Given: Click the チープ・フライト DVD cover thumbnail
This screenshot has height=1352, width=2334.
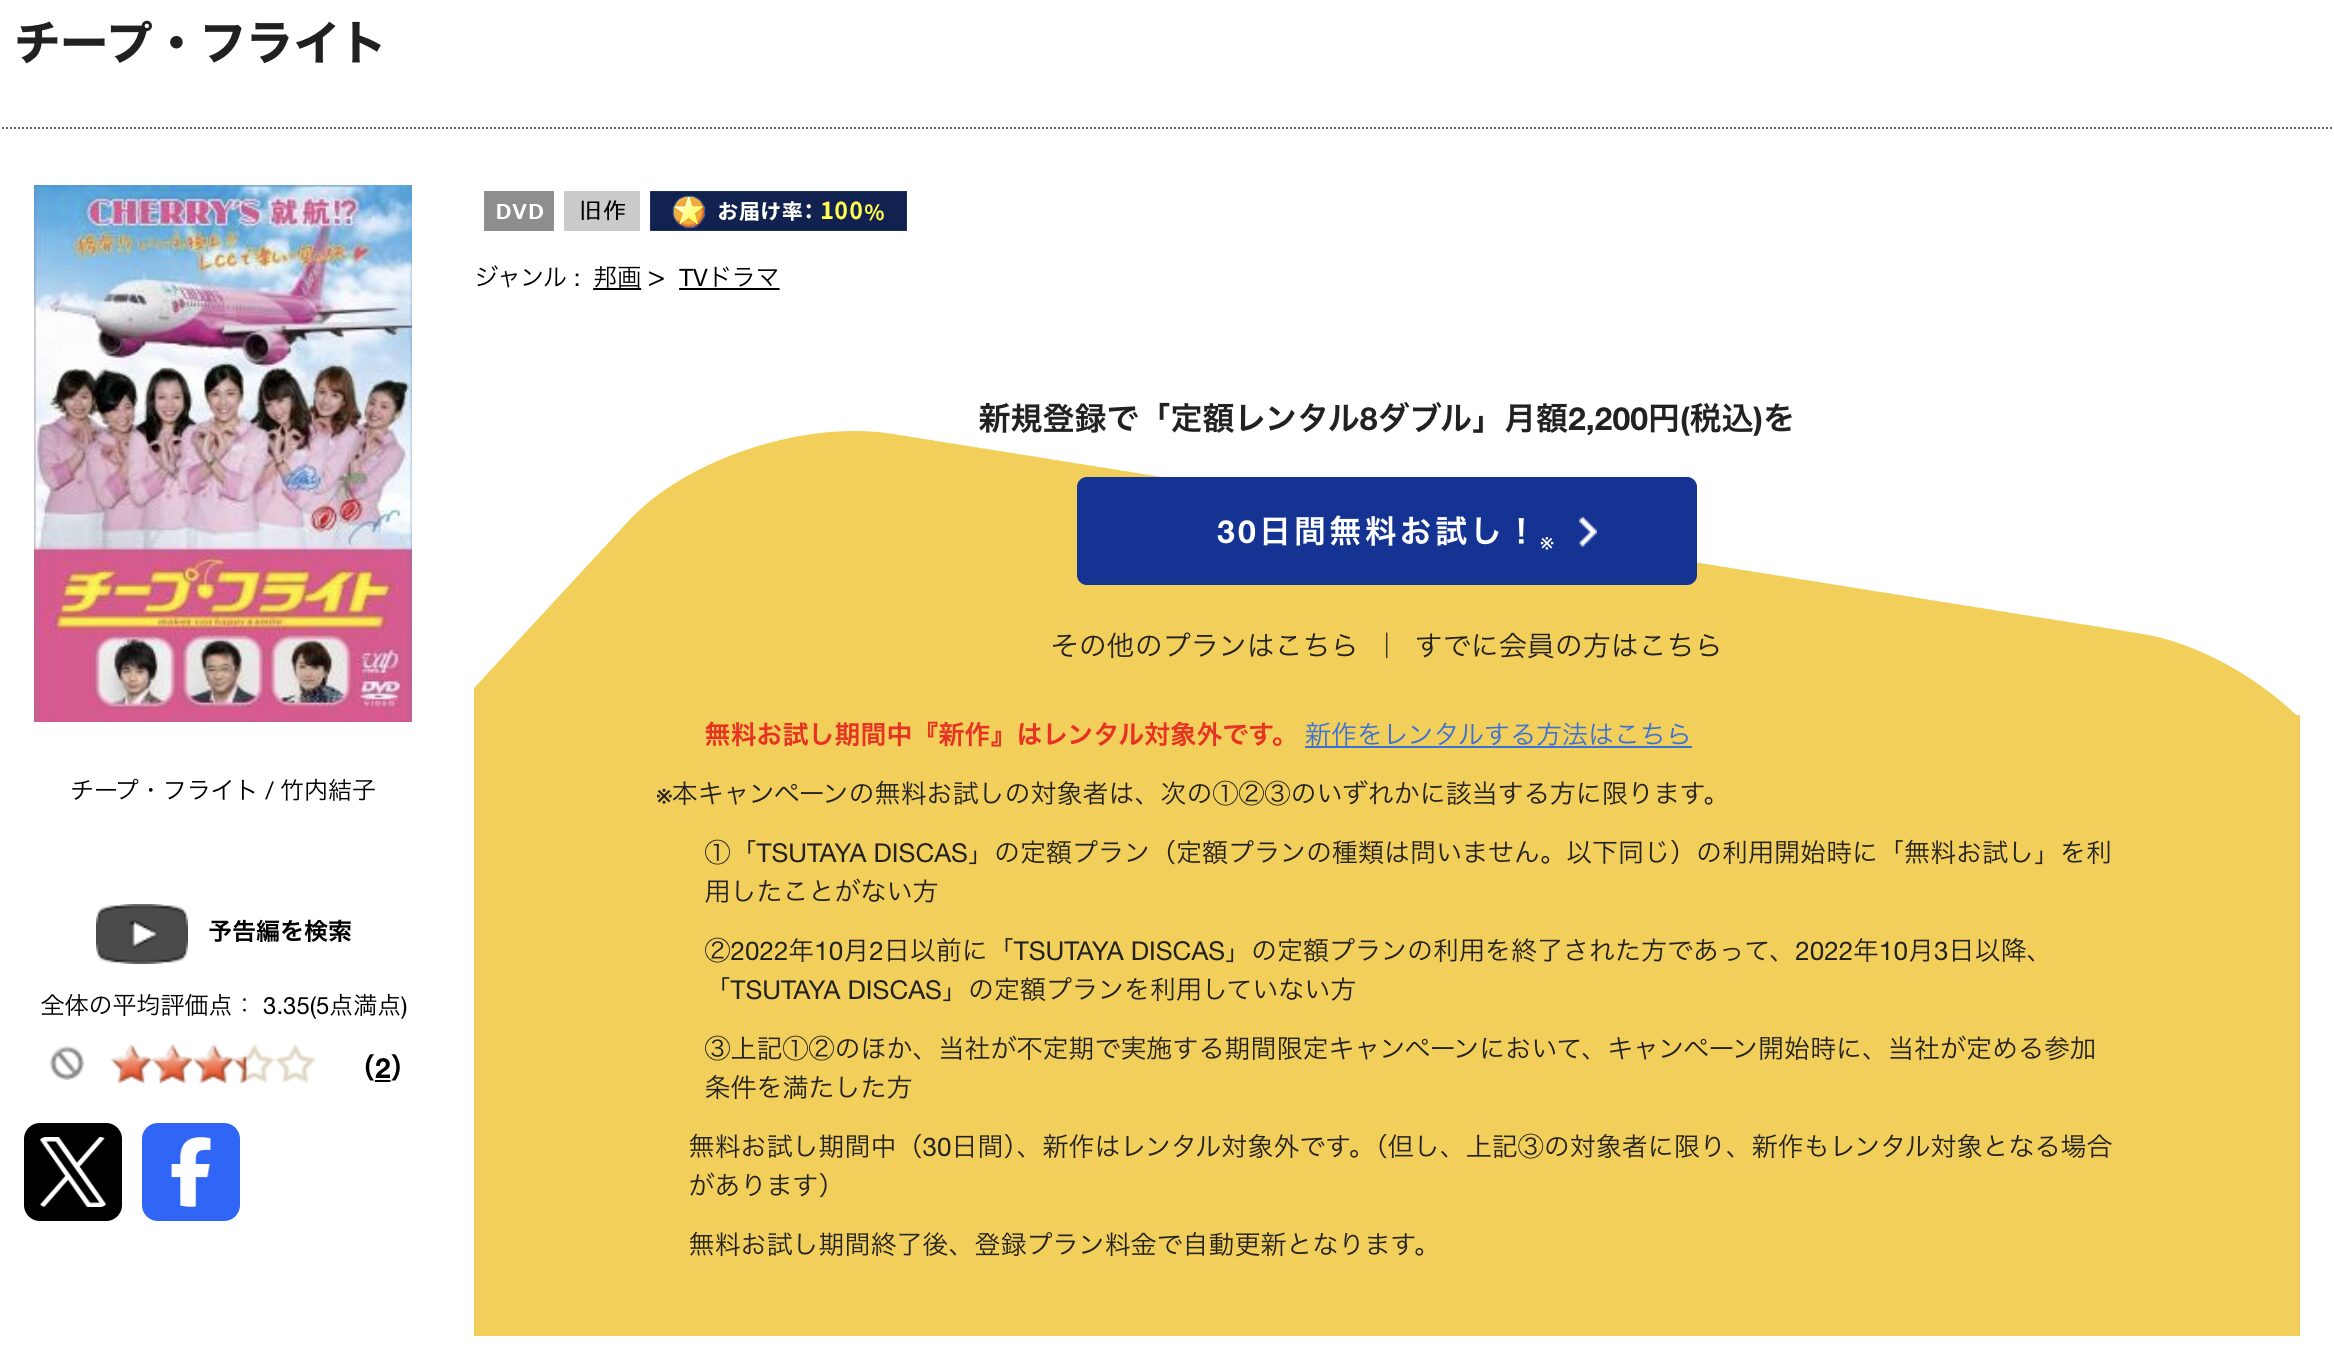Looking at the screenshot, I should pyautogui.click(x=223, y=453).
